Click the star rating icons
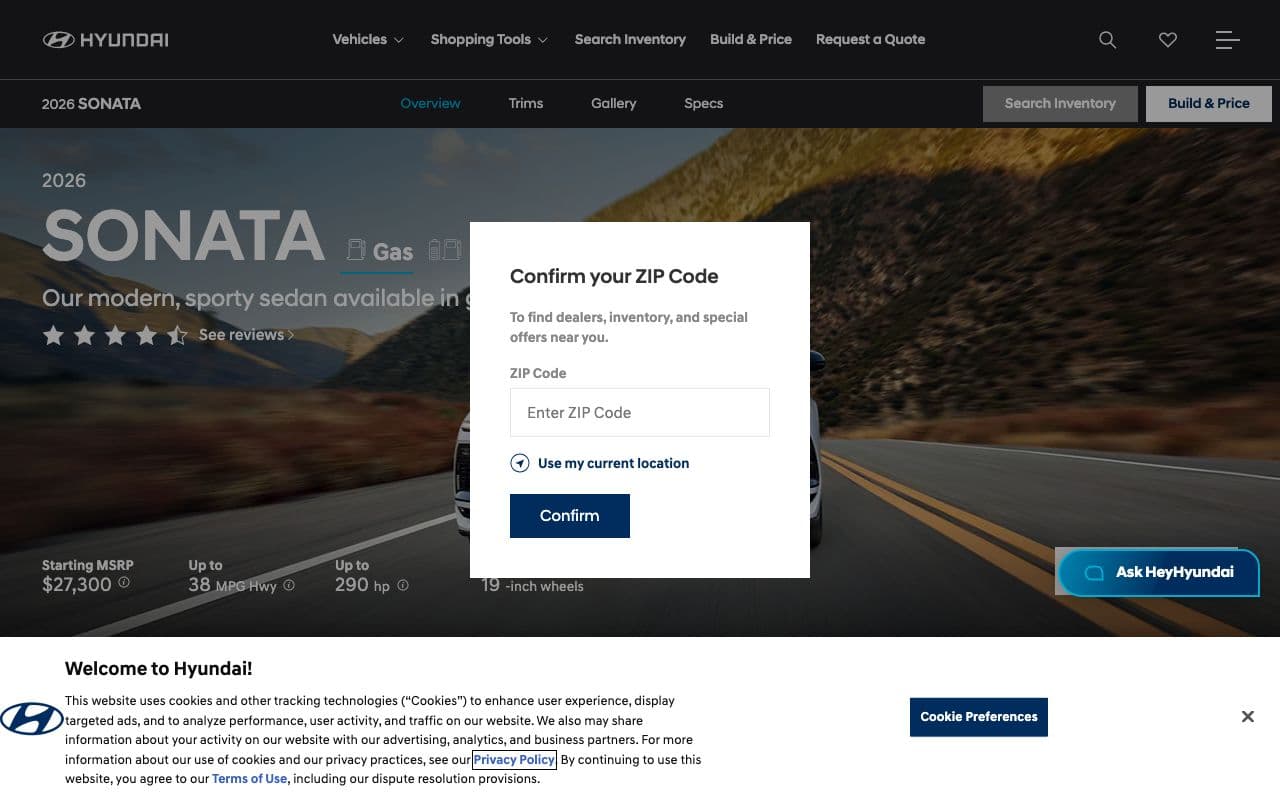This screenshot has width=1280, height=800. coord(115,335)
